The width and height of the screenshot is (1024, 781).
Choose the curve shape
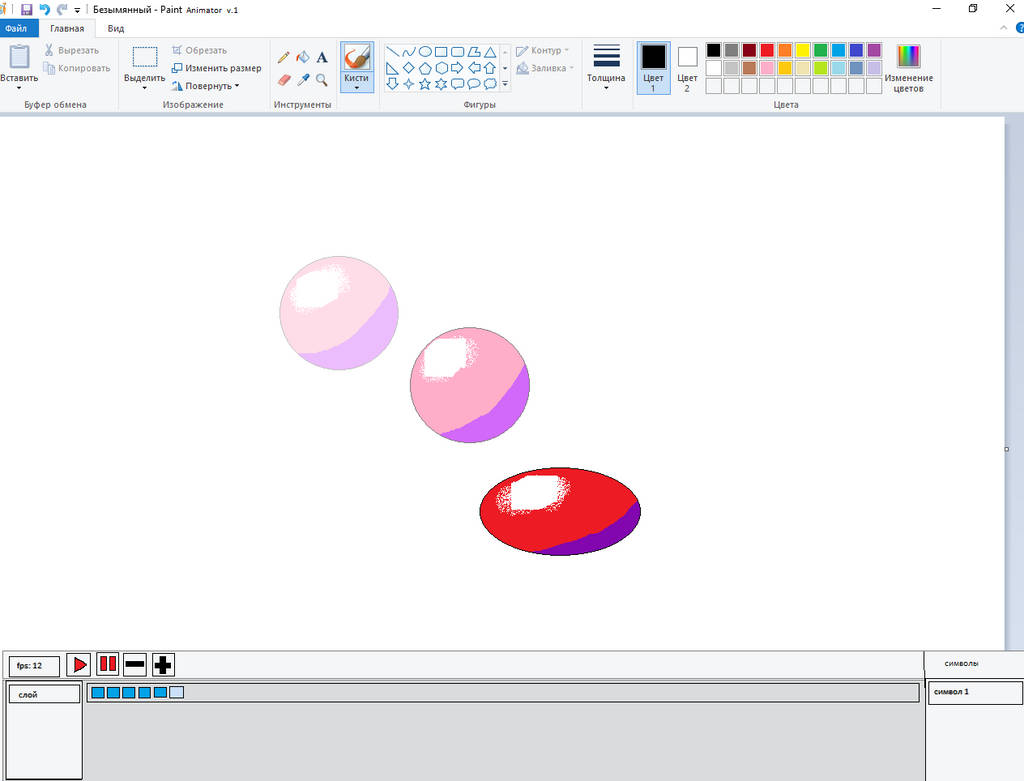(x=409, y=52)
